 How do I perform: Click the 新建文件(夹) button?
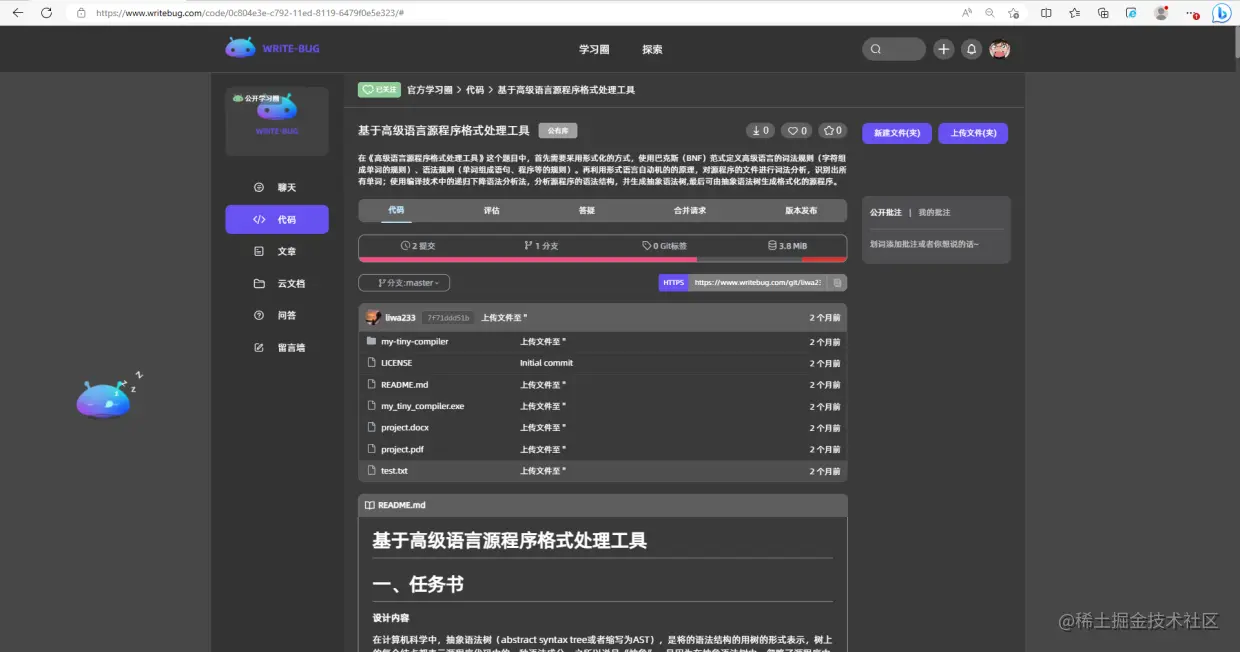point(896,133)
